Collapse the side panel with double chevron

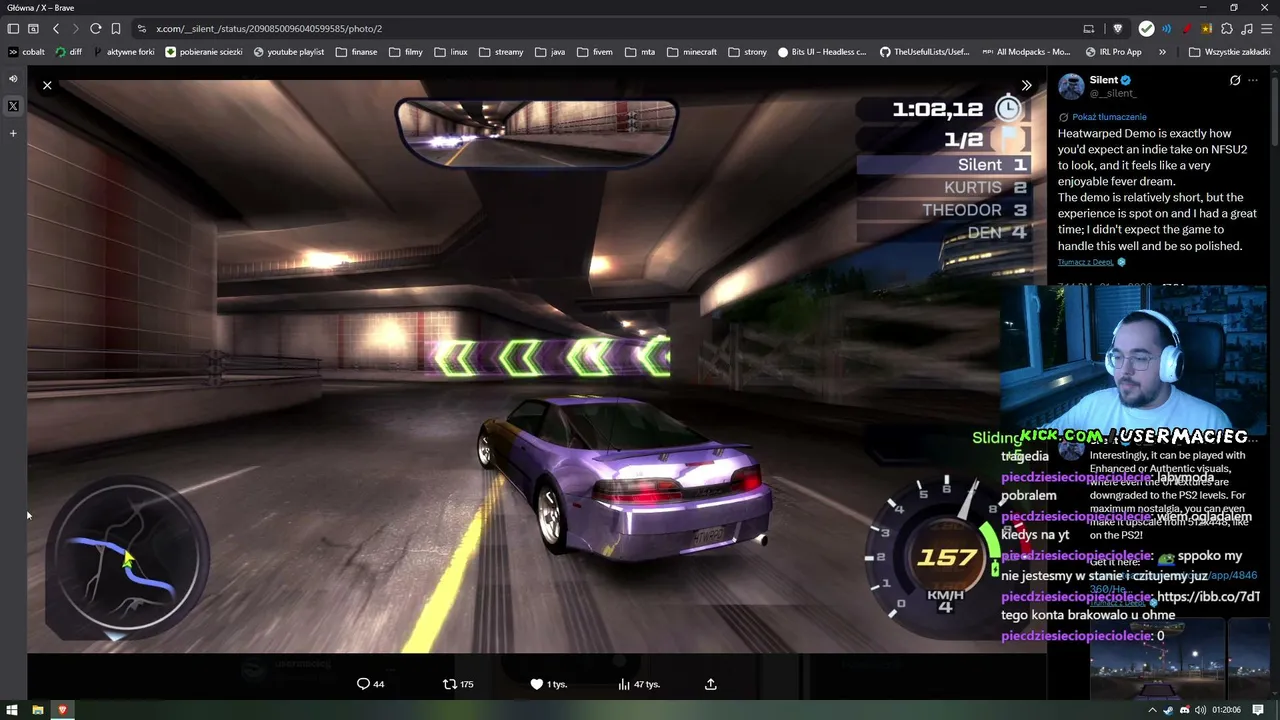(x=1026, y=86)
